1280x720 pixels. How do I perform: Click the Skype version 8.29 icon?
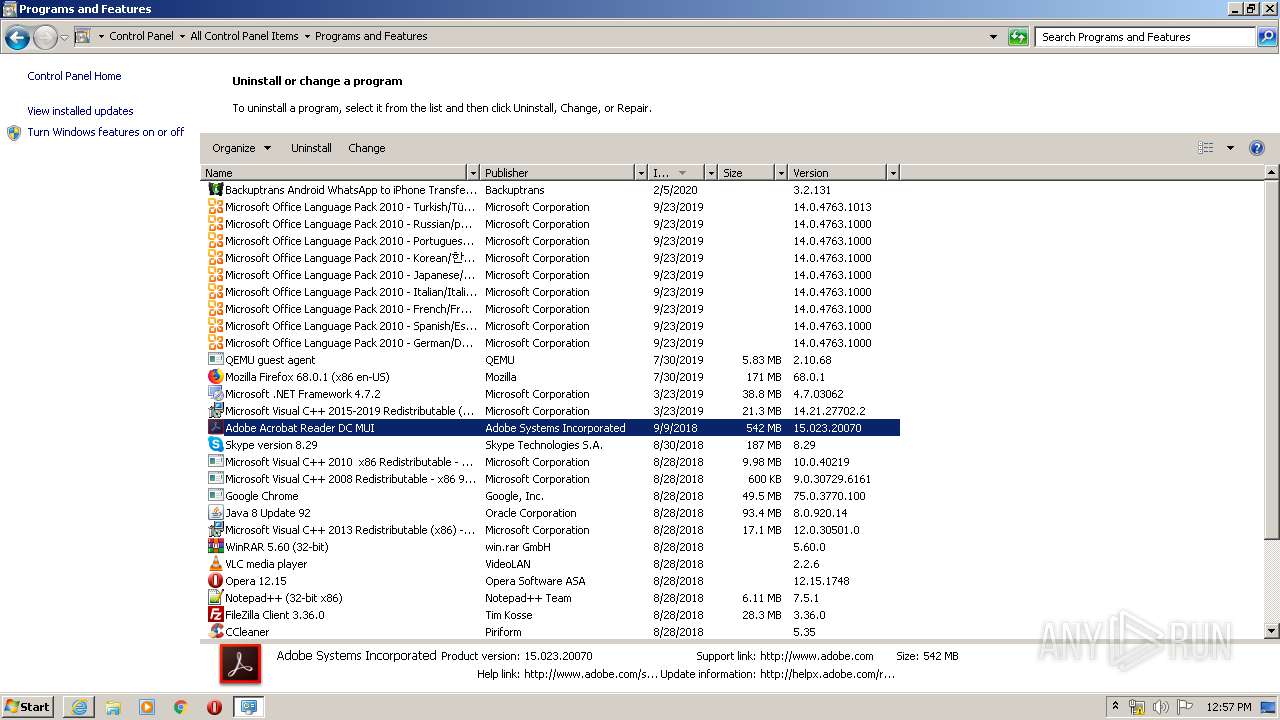click(215, 445)
